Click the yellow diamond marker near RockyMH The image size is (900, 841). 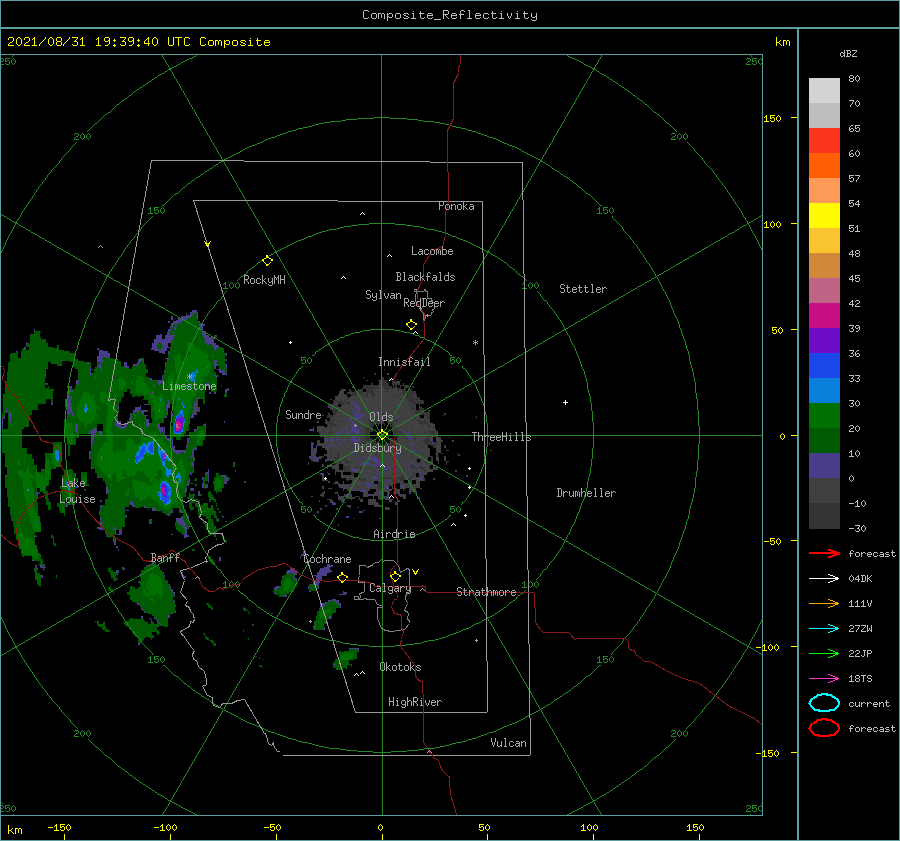(267, 260)
